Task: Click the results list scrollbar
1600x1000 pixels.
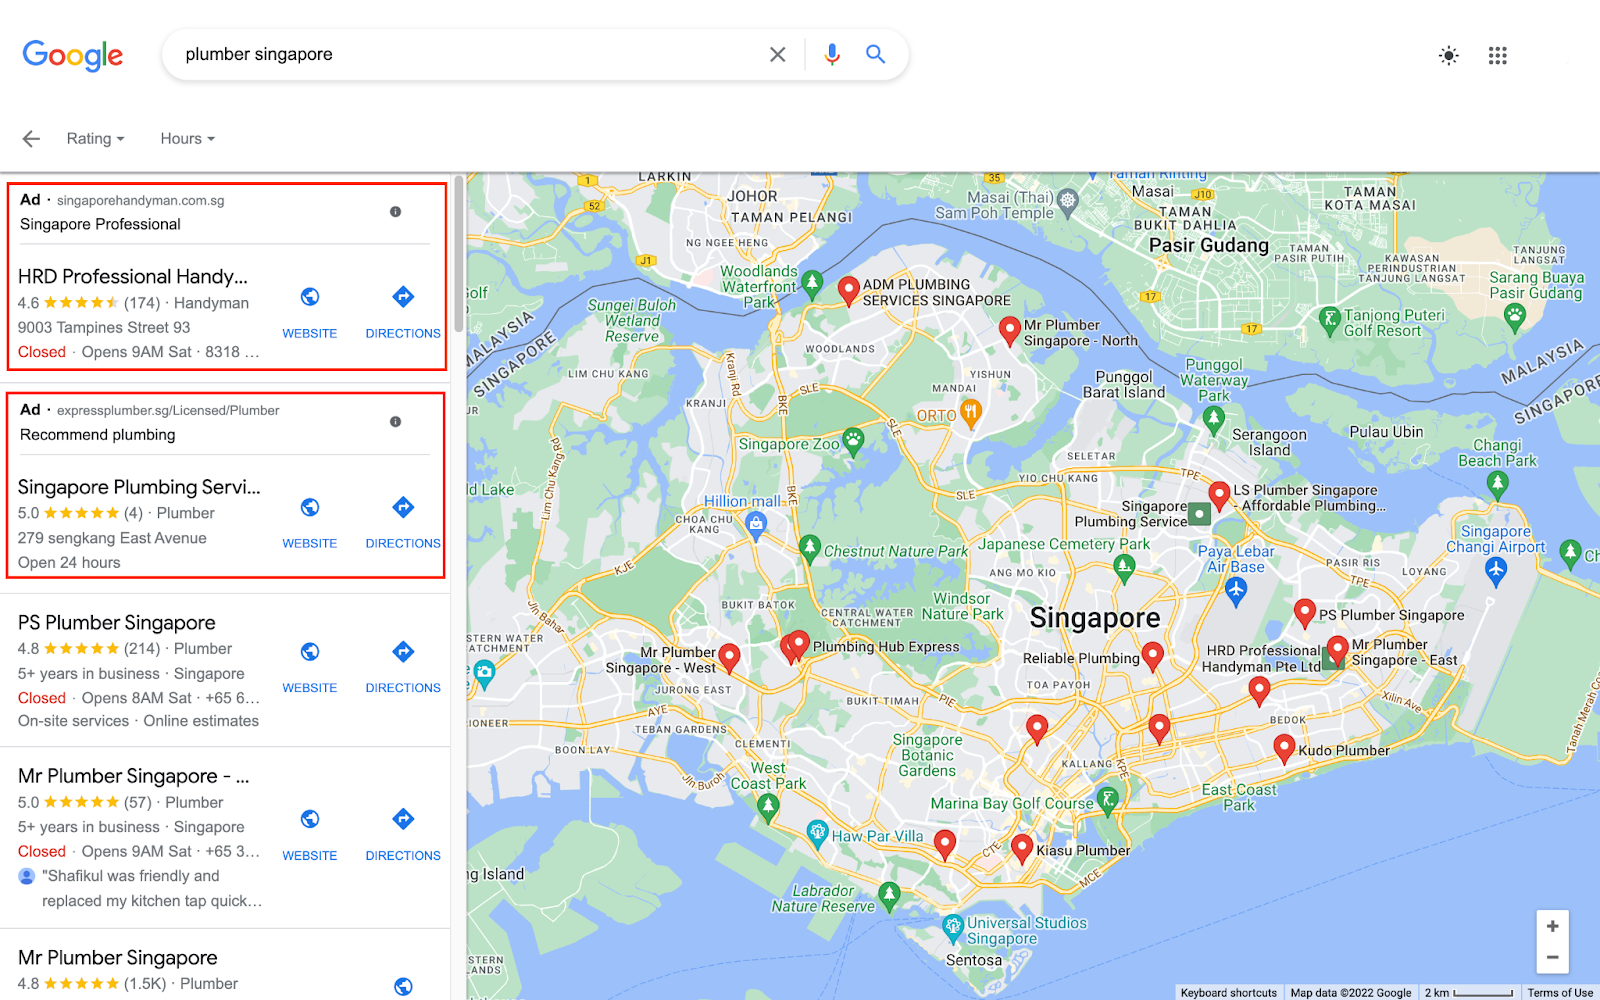Action: [459, 255]
